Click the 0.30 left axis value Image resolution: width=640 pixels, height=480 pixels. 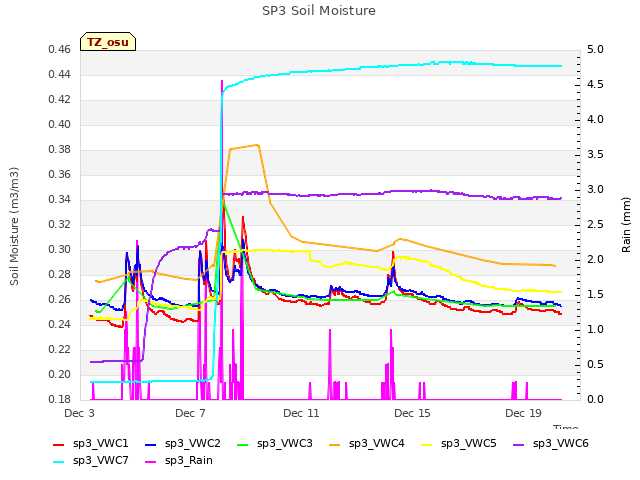pos(60,250)
